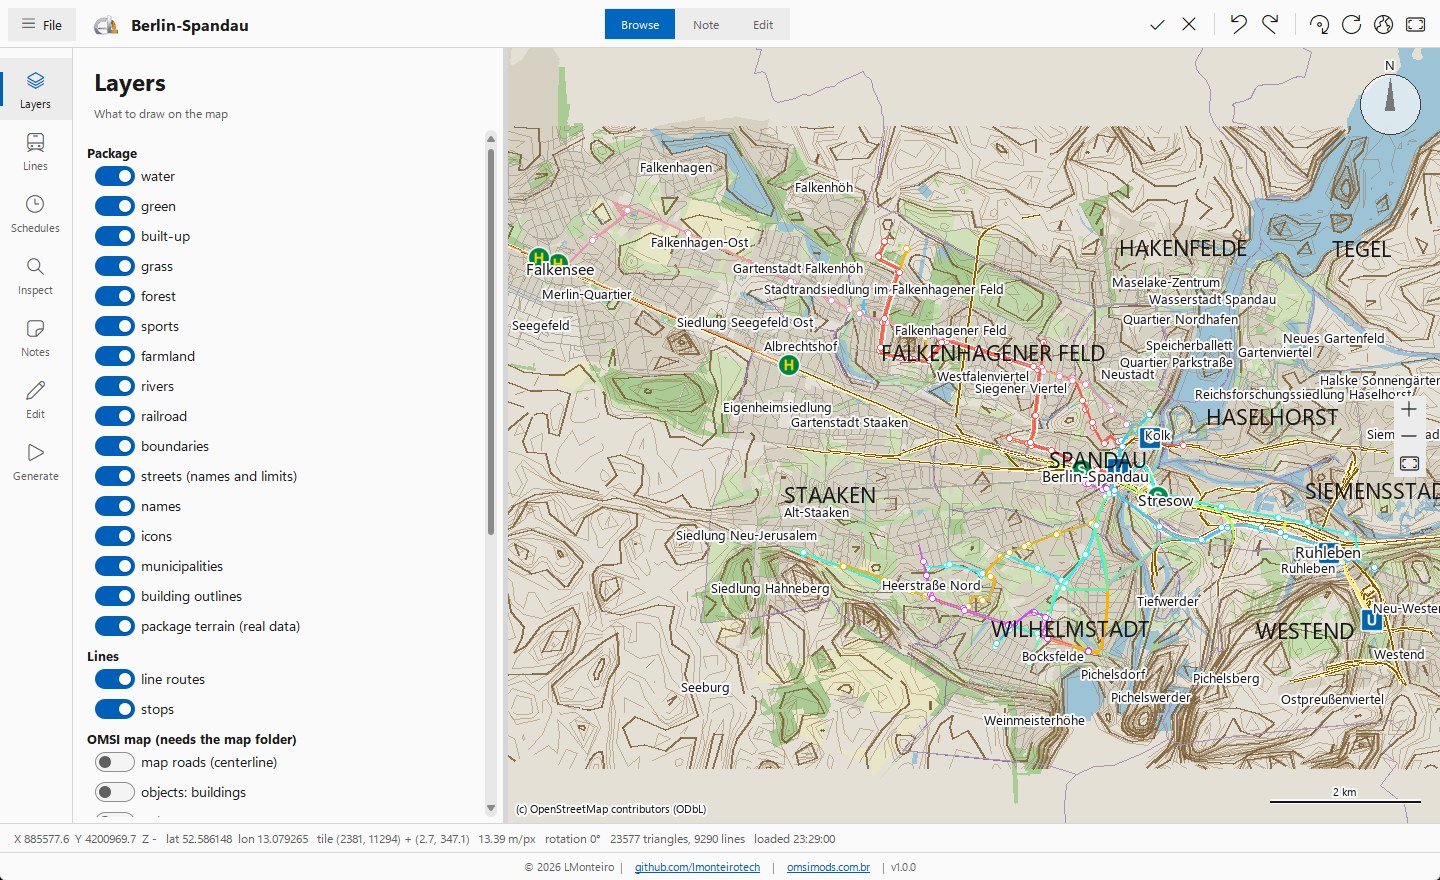Hide the line routes layer
The width and height of the screenshot is (1440, 880).
click(115, 679)
